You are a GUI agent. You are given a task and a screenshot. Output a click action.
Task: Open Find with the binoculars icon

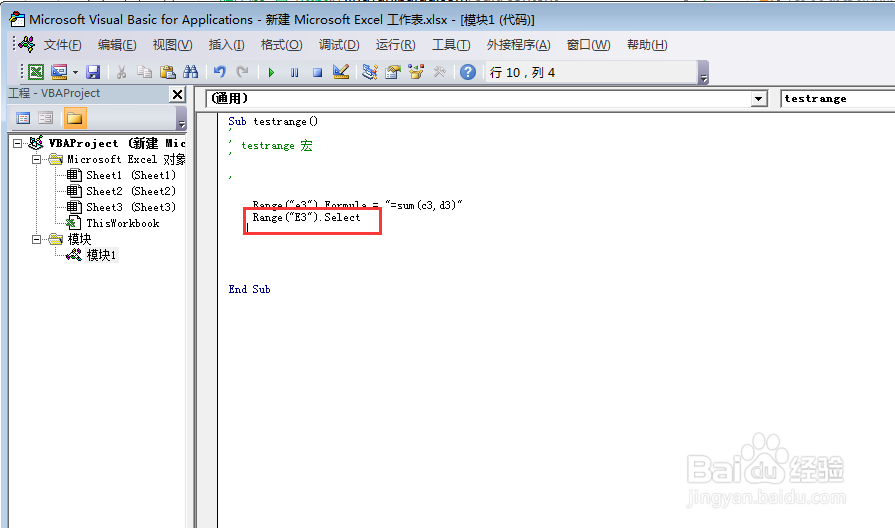coord(191,72)
